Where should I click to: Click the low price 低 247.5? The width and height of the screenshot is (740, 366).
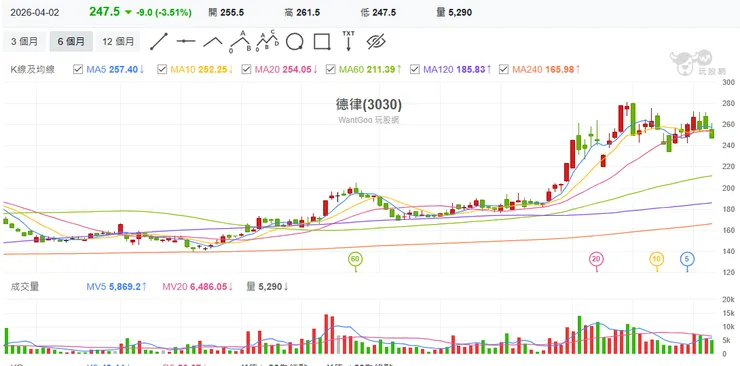(378, 13)
